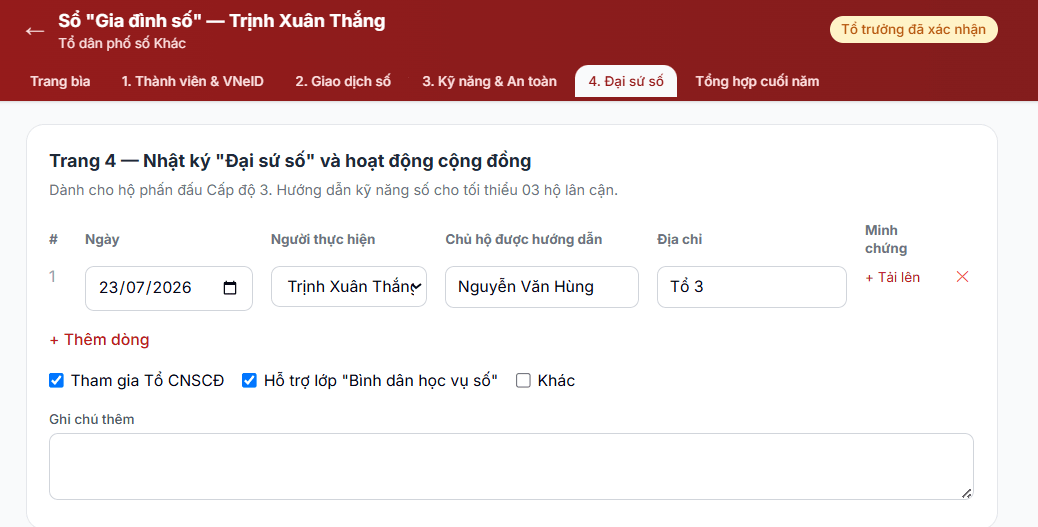Check the Khác checkbox

pyautogui.click(x=523, y=381)
